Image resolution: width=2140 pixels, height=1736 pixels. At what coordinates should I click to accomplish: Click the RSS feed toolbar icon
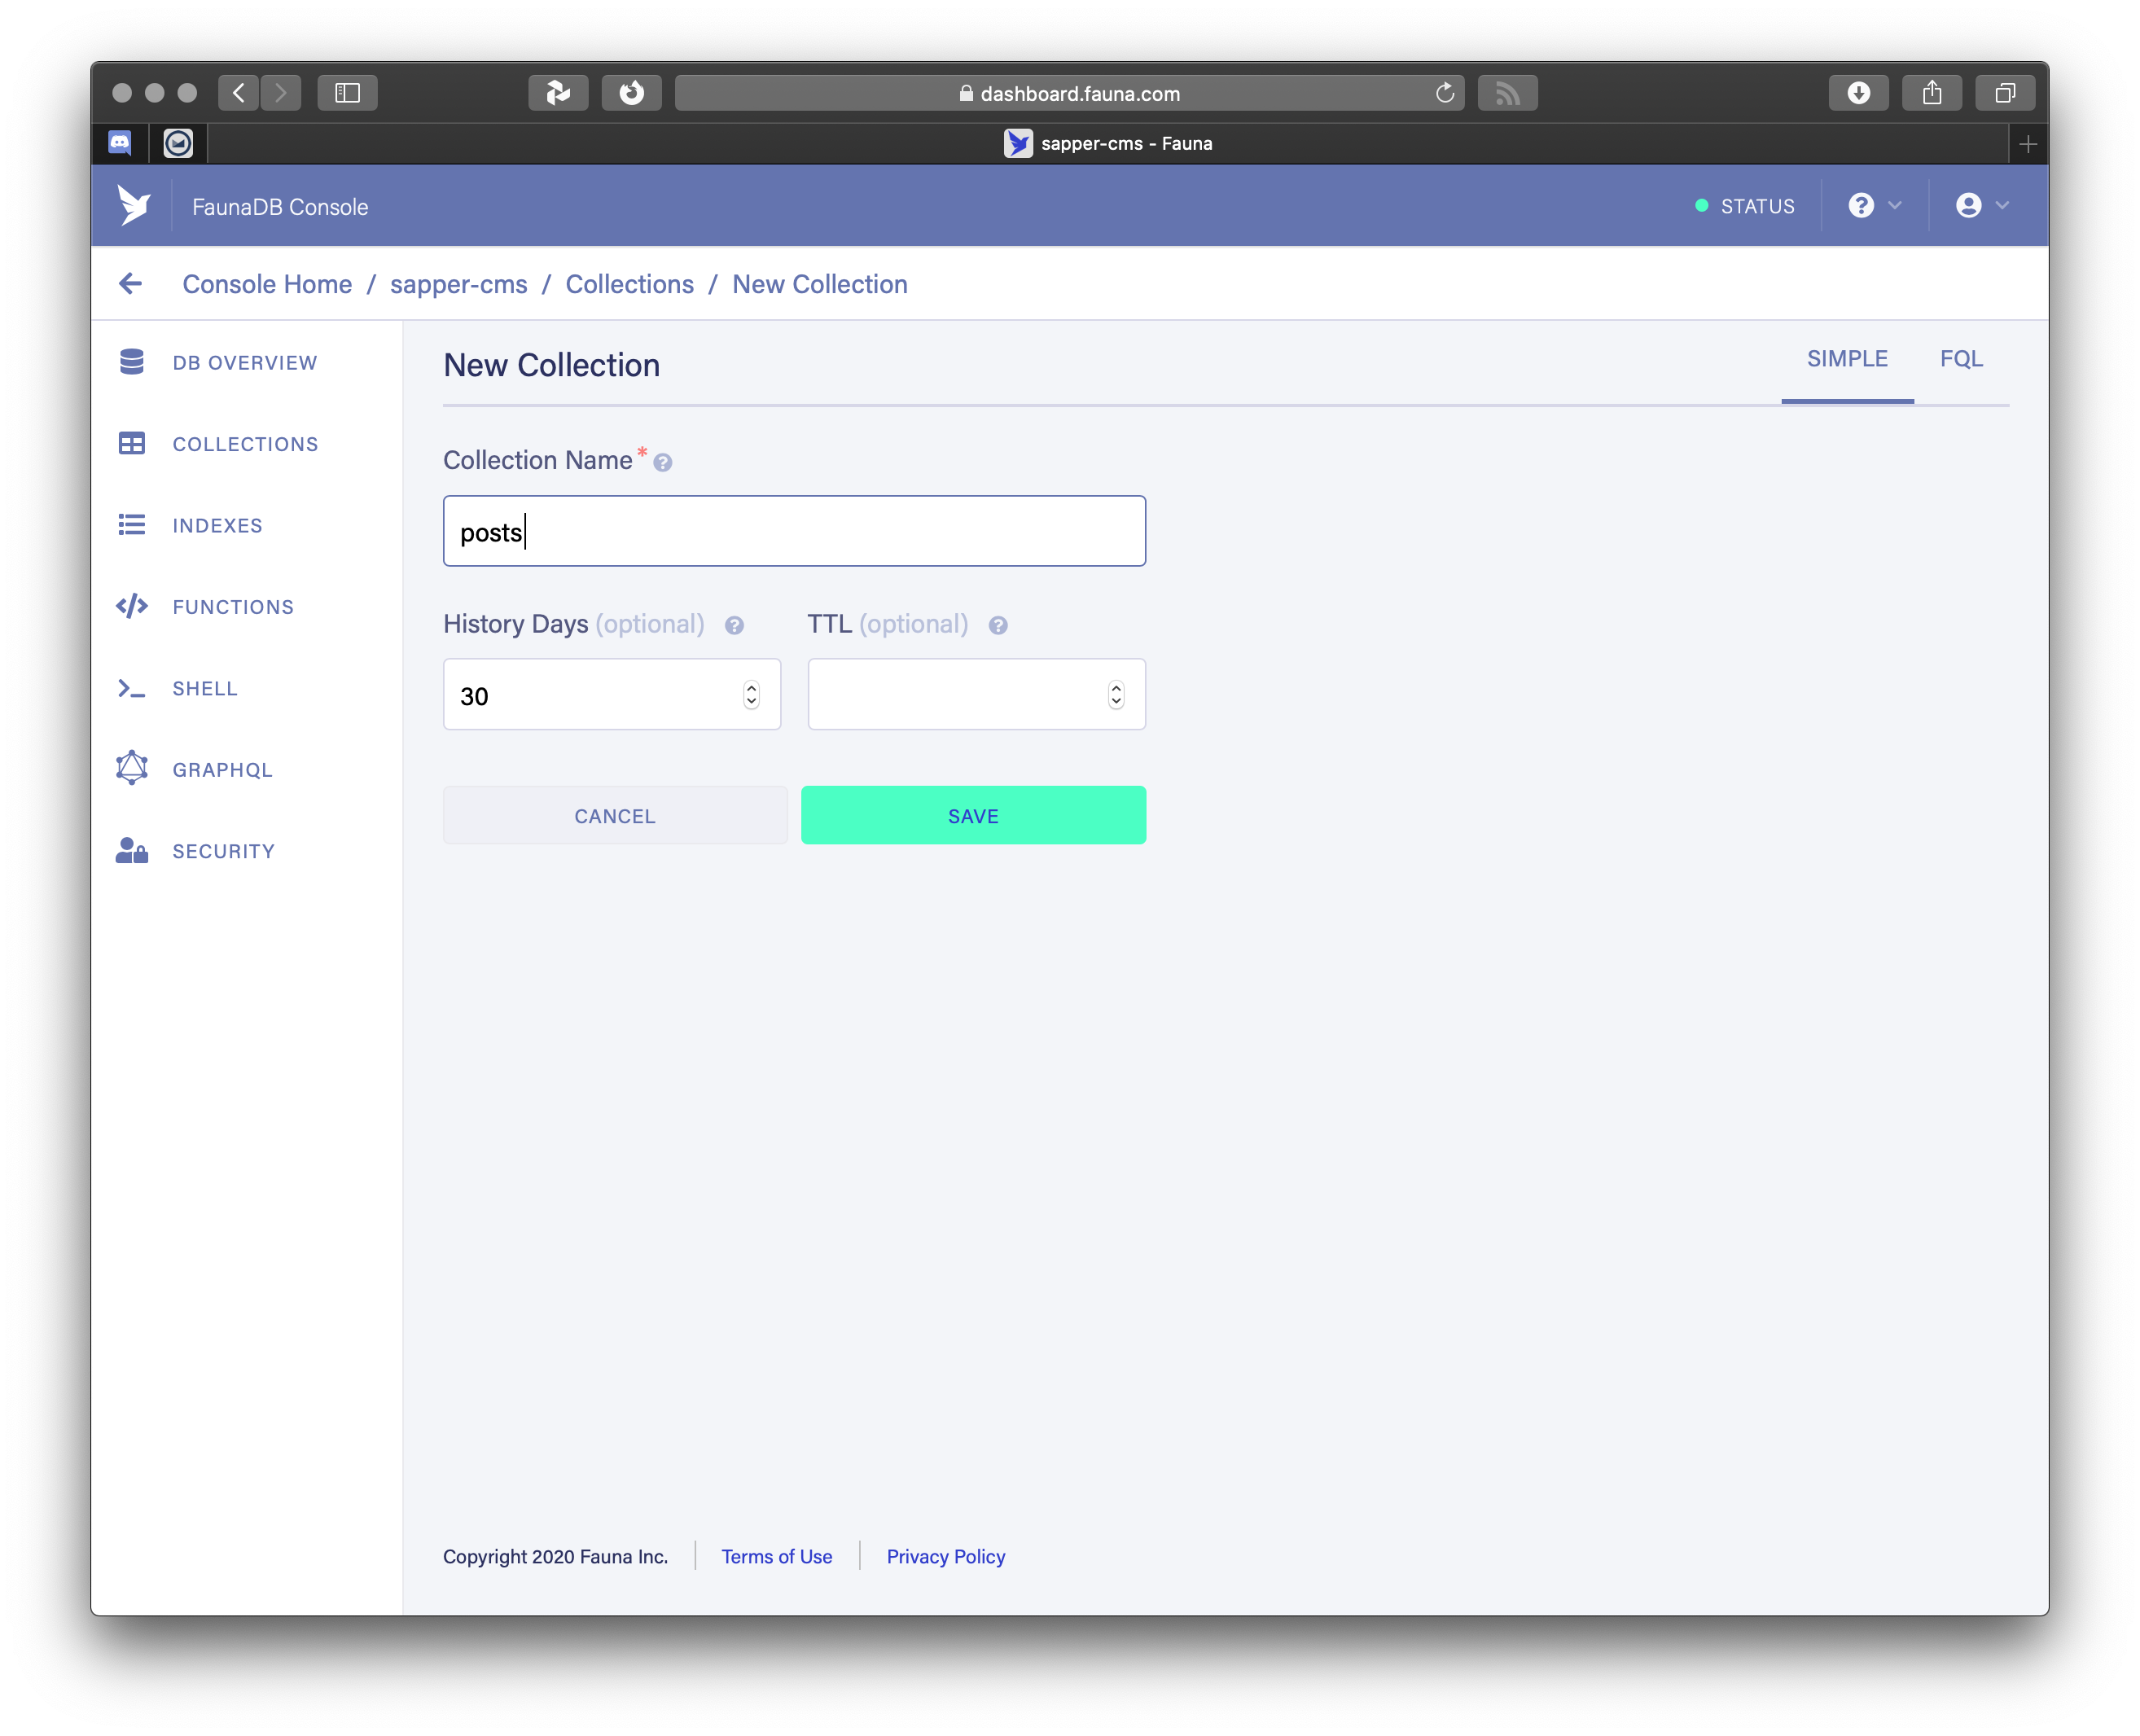1507,93
